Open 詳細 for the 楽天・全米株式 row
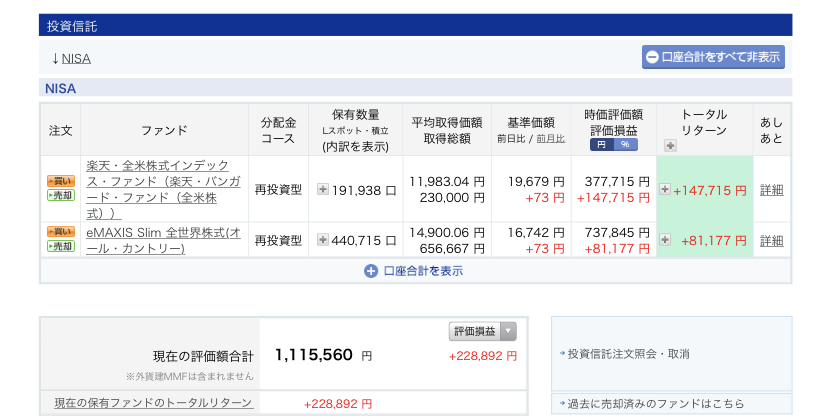Viewport: 828px width, 419px height. pos(771,190)
